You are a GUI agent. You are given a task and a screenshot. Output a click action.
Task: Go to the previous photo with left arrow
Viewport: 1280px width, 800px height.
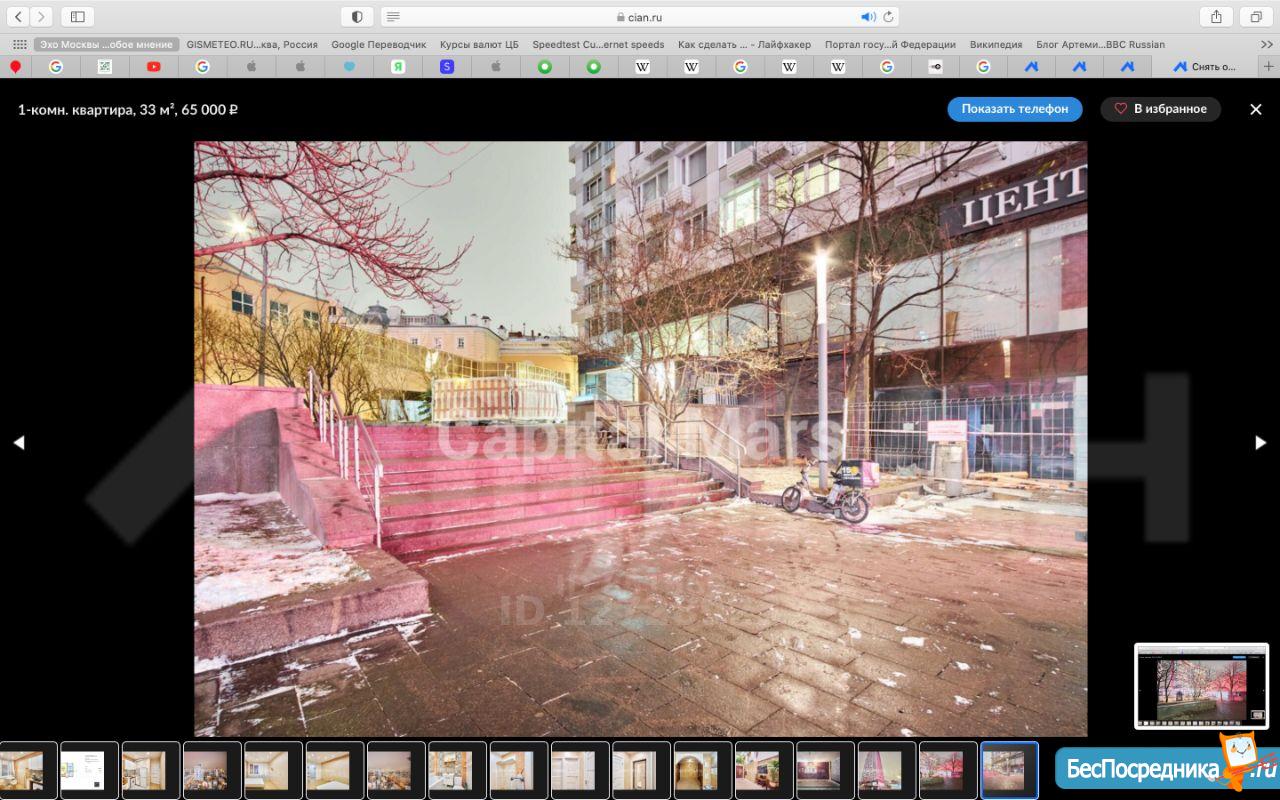(18, 442)
